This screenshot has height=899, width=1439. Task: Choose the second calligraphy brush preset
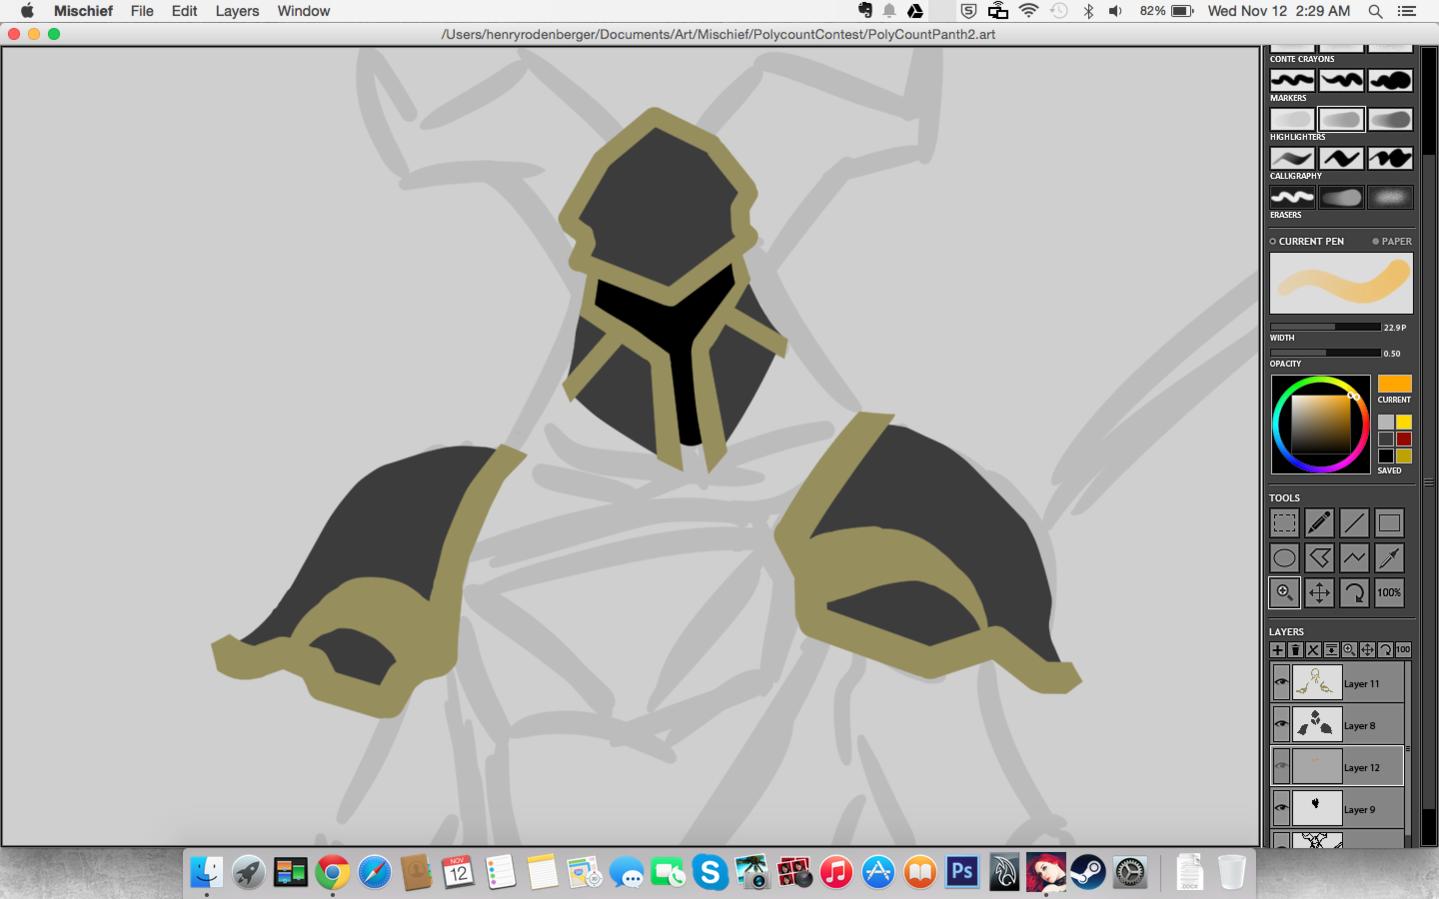click(x=1341, y=158)
